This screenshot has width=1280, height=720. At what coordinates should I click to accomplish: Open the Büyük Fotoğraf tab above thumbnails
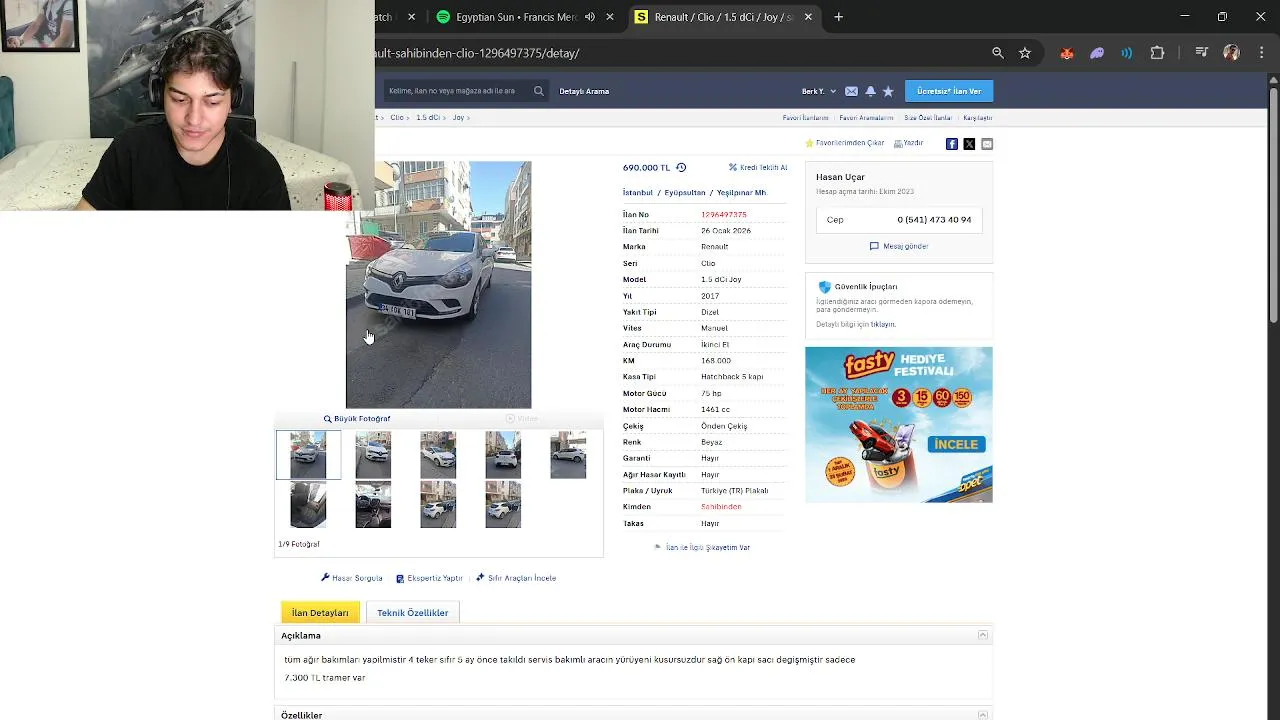pos(357,419)
